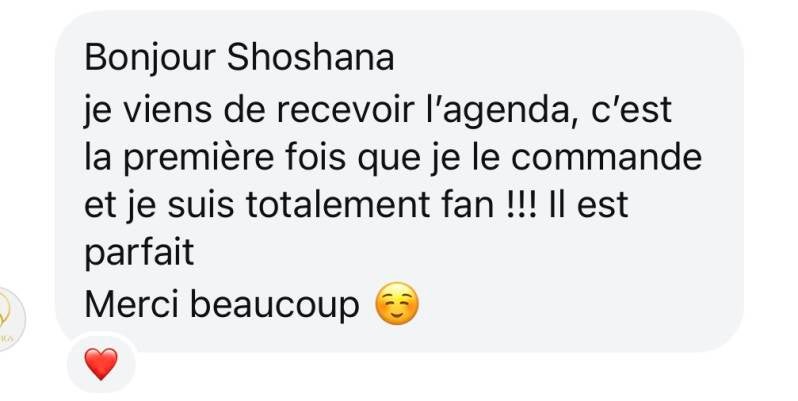Click the word recevoir
Screen dimensions: 798x401
pyautogui.click(x=345, y=109)
